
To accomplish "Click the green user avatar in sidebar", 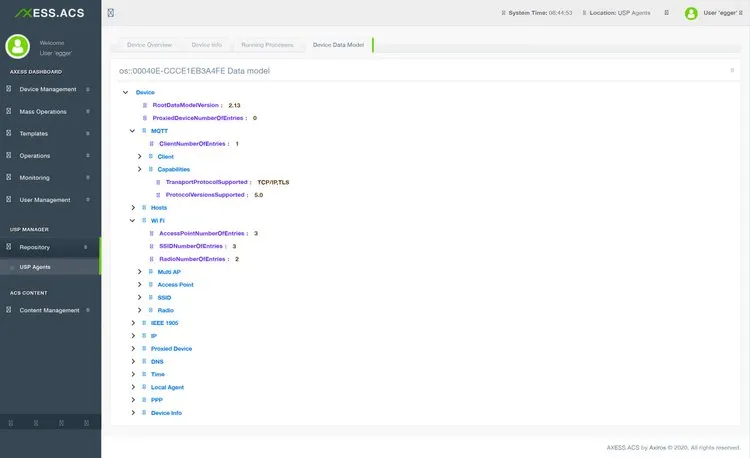I will point(18,47).
